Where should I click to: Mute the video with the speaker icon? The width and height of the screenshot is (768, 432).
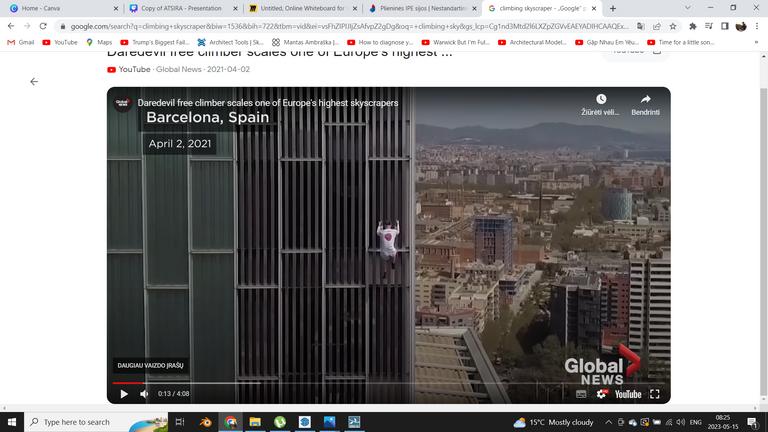pyautogui.click(x=144, y=394)
